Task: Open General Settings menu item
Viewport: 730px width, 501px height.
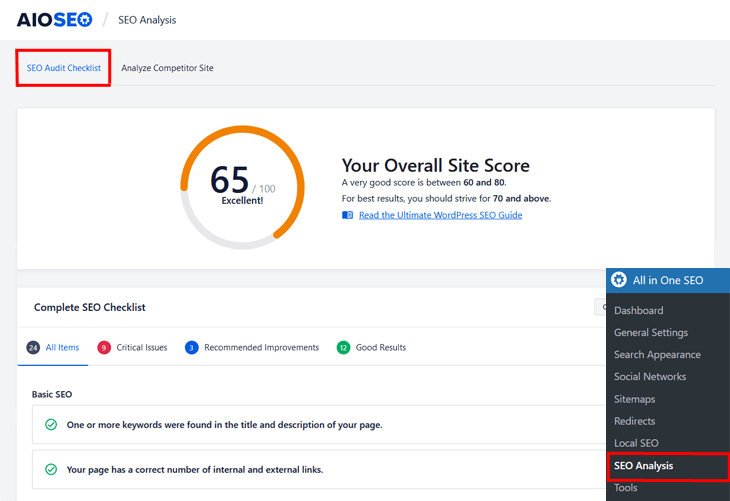Action: click(x=650, y=332)
